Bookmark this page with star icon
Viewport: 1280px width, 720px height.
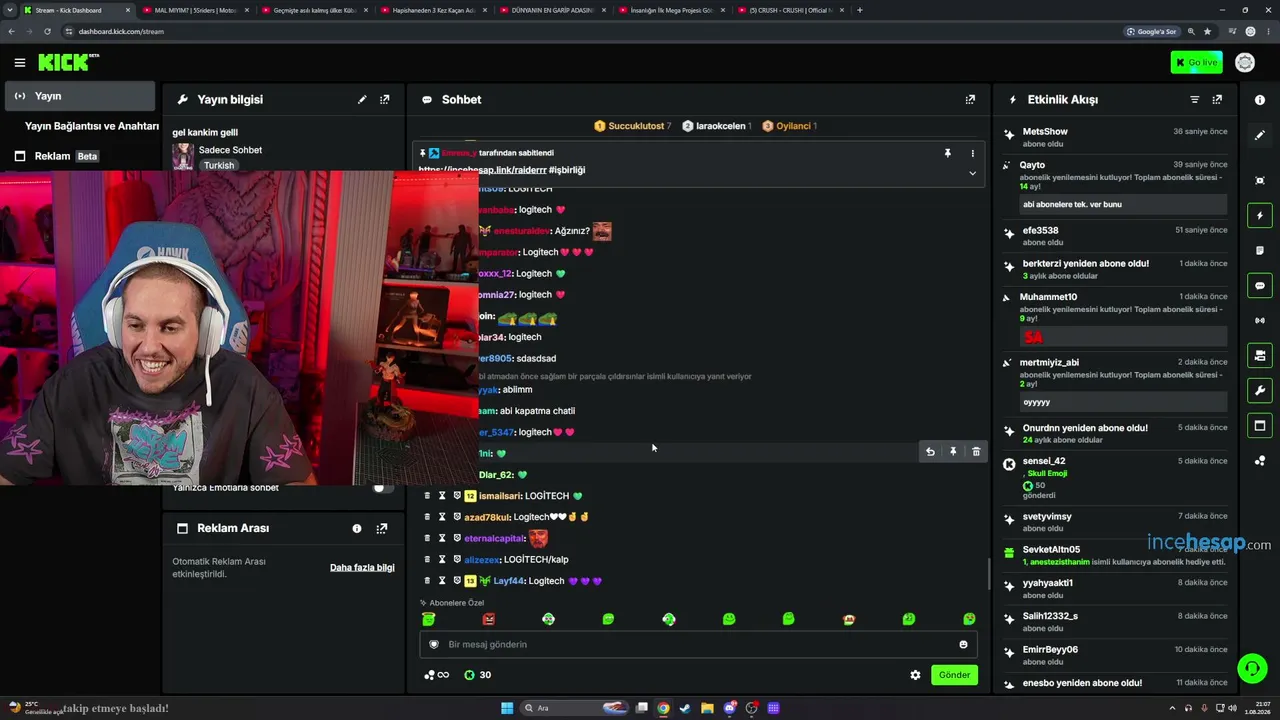click(x=1207, y=31)
